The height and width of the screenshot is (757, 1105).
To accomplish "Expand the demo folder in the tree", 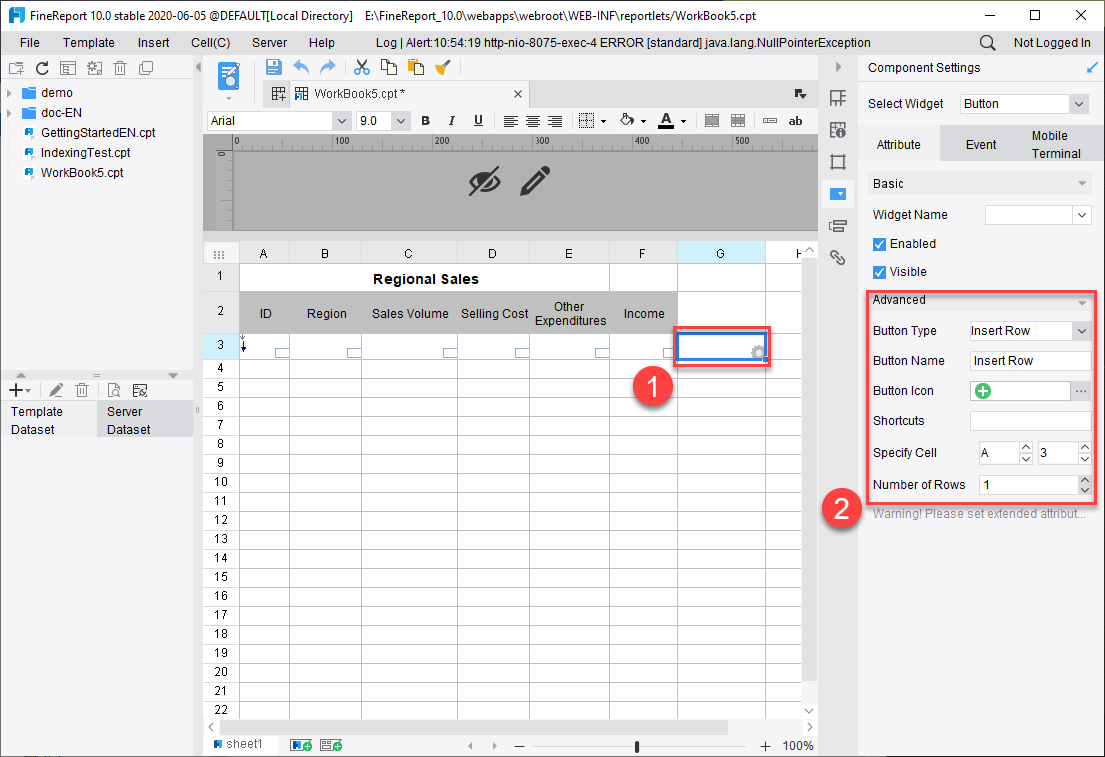I will pyautogui.click(x=9, y=92).
